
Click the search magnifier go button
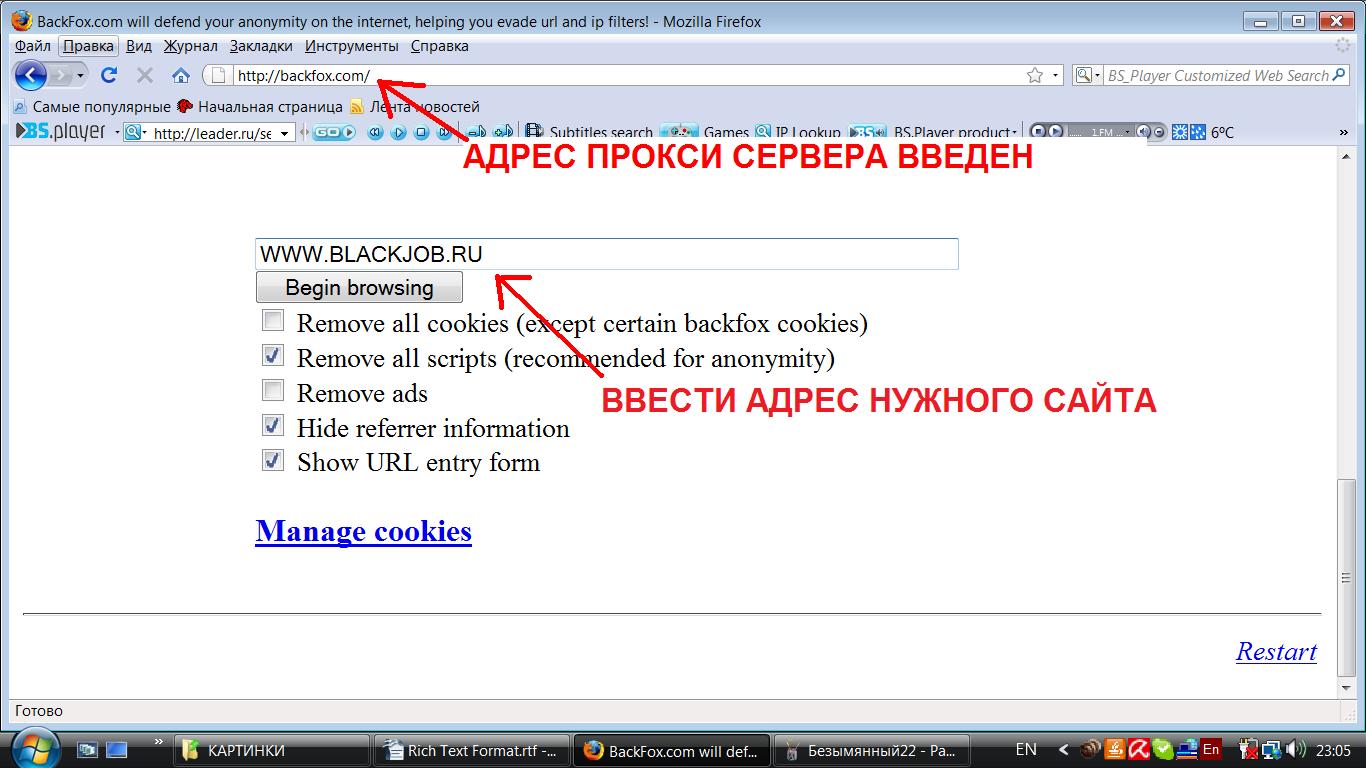pyautogui.click(x=1339, y=75)
